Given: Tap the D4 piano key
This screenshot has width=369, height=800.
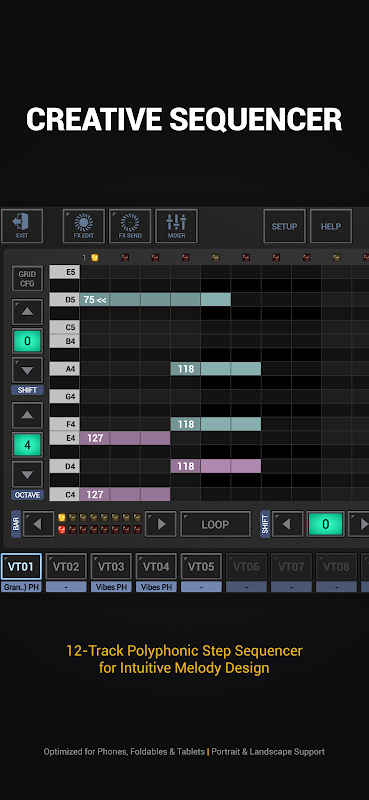Looking at the screenshot, I should [x=64, y=466].
